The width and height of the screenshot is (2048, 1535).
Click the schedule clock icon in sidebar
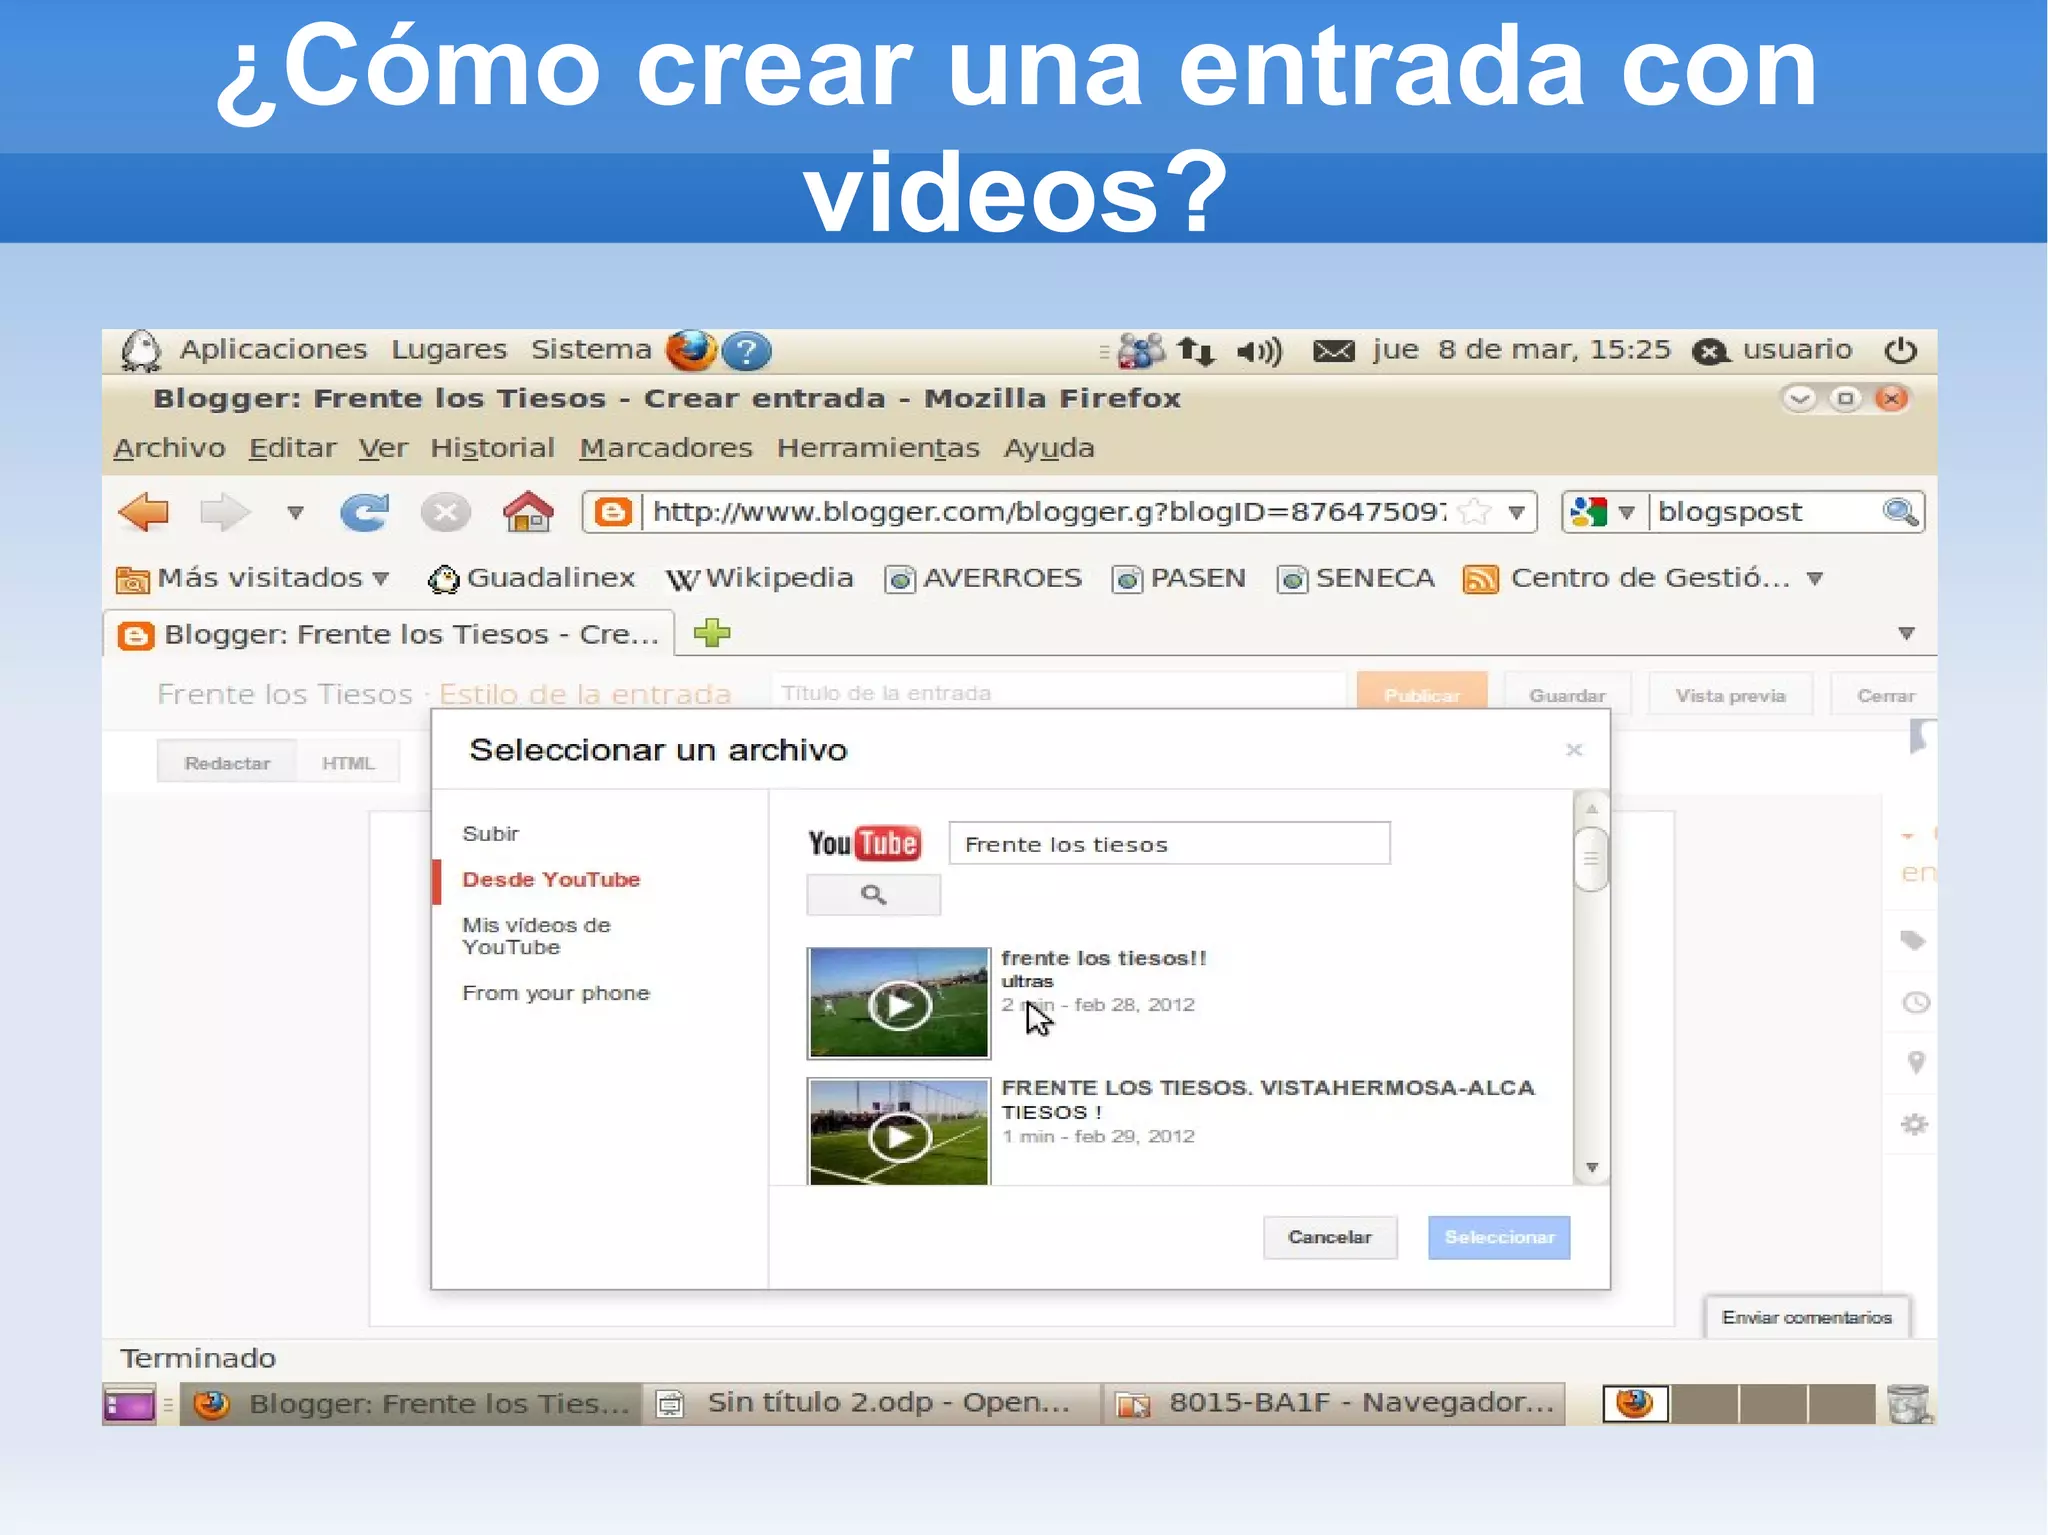[1915, 1002]
